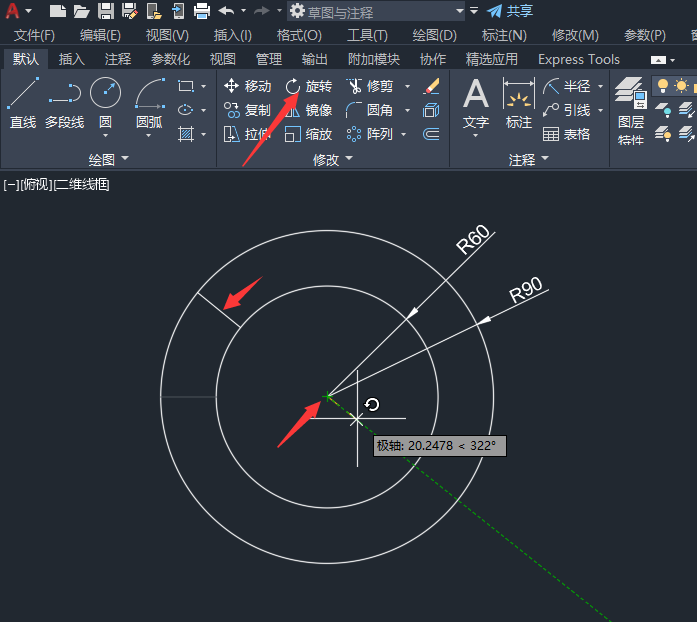Click the [-] viewport control
The width and height of the screenshot is (697, 622).
point(11,184)
